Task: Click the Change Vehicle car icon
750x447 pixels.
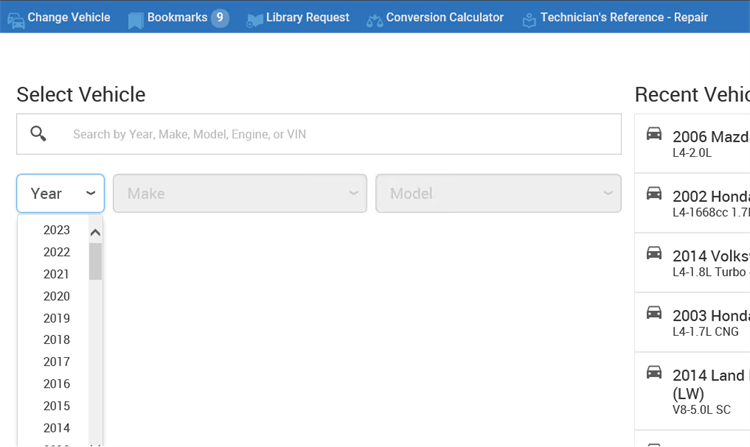Action: click(16, 21)
